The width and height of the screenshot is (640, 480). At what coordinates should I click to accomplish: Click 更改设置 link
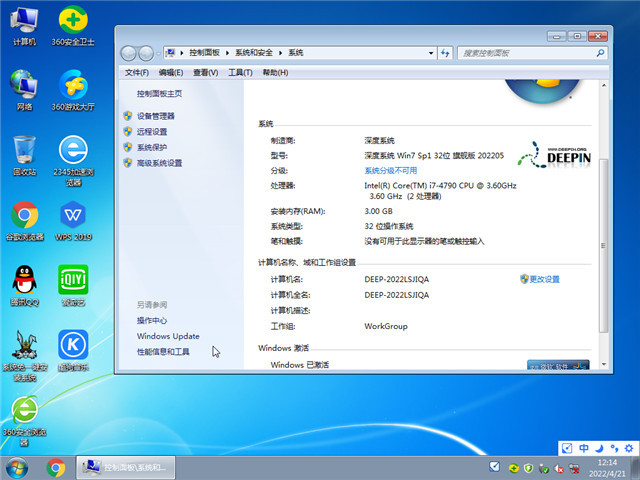(x=544, y=279)
